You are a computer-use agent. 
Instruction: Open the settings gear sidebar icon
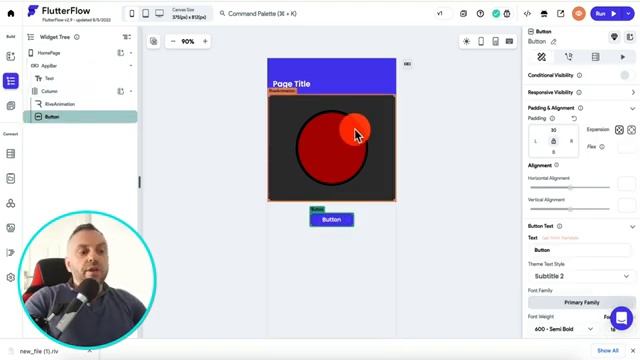coord(11,278)
